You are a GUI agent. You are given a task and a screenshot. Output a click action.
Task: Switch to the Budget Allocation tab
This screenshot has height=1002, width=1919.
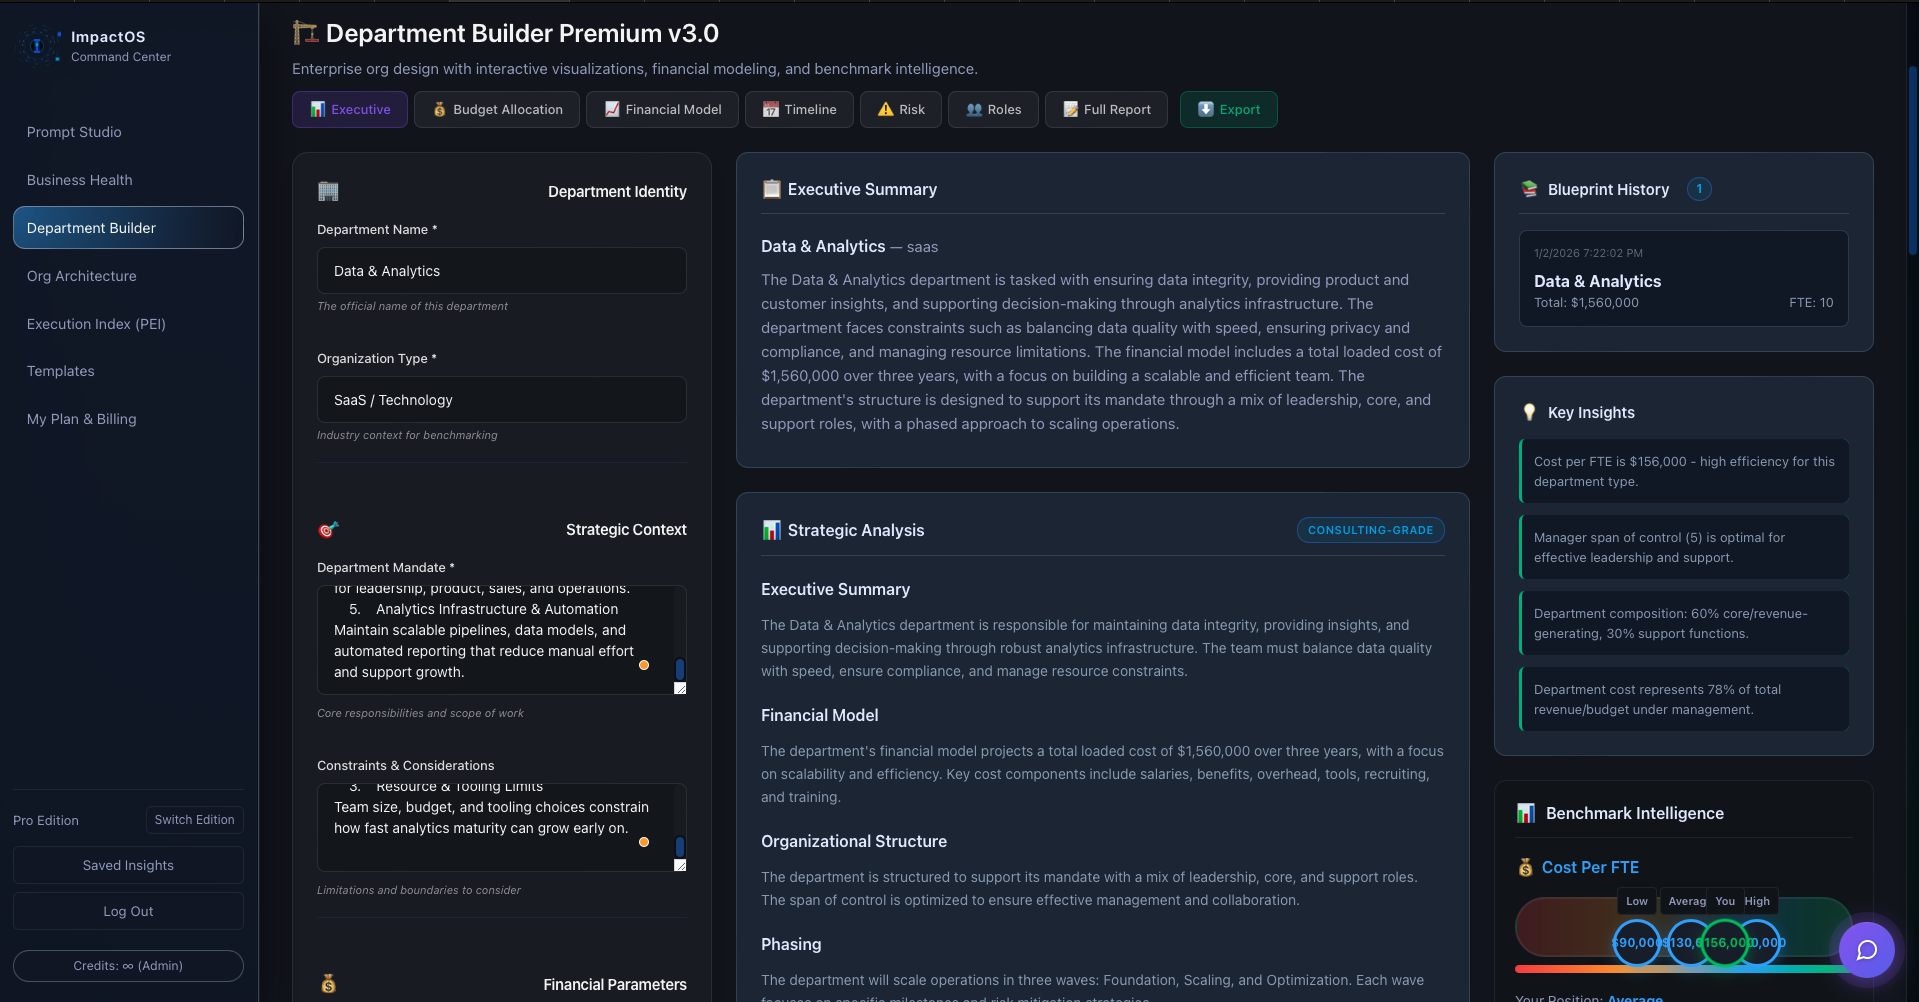pos(496,109)
